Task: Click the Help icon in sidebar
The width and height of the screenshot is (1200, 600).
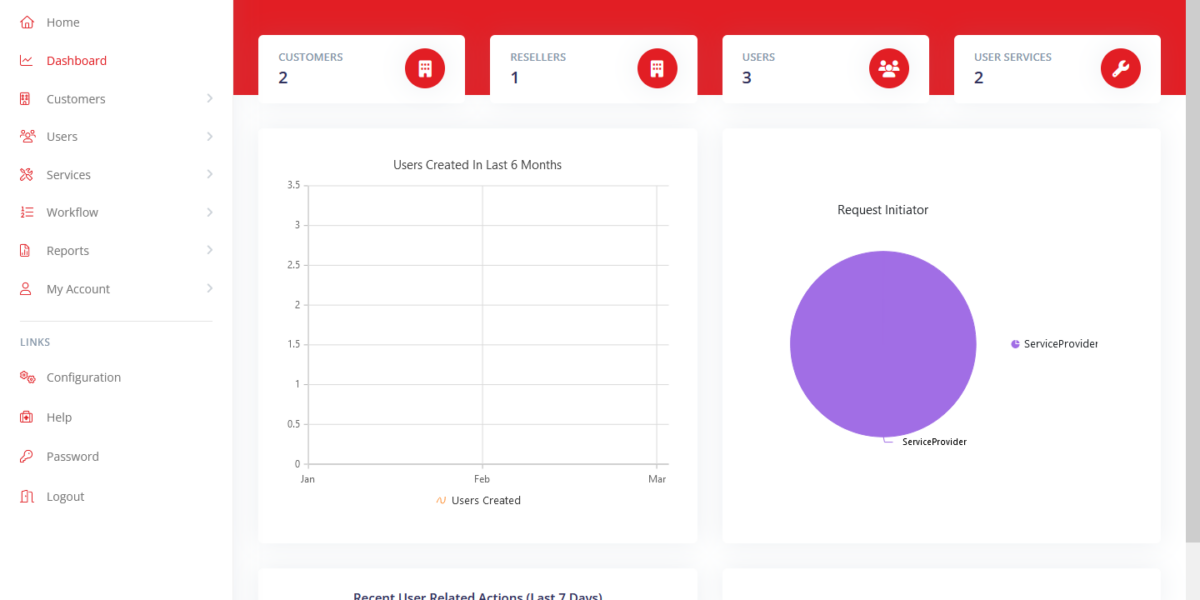Action: coord(27,417)
